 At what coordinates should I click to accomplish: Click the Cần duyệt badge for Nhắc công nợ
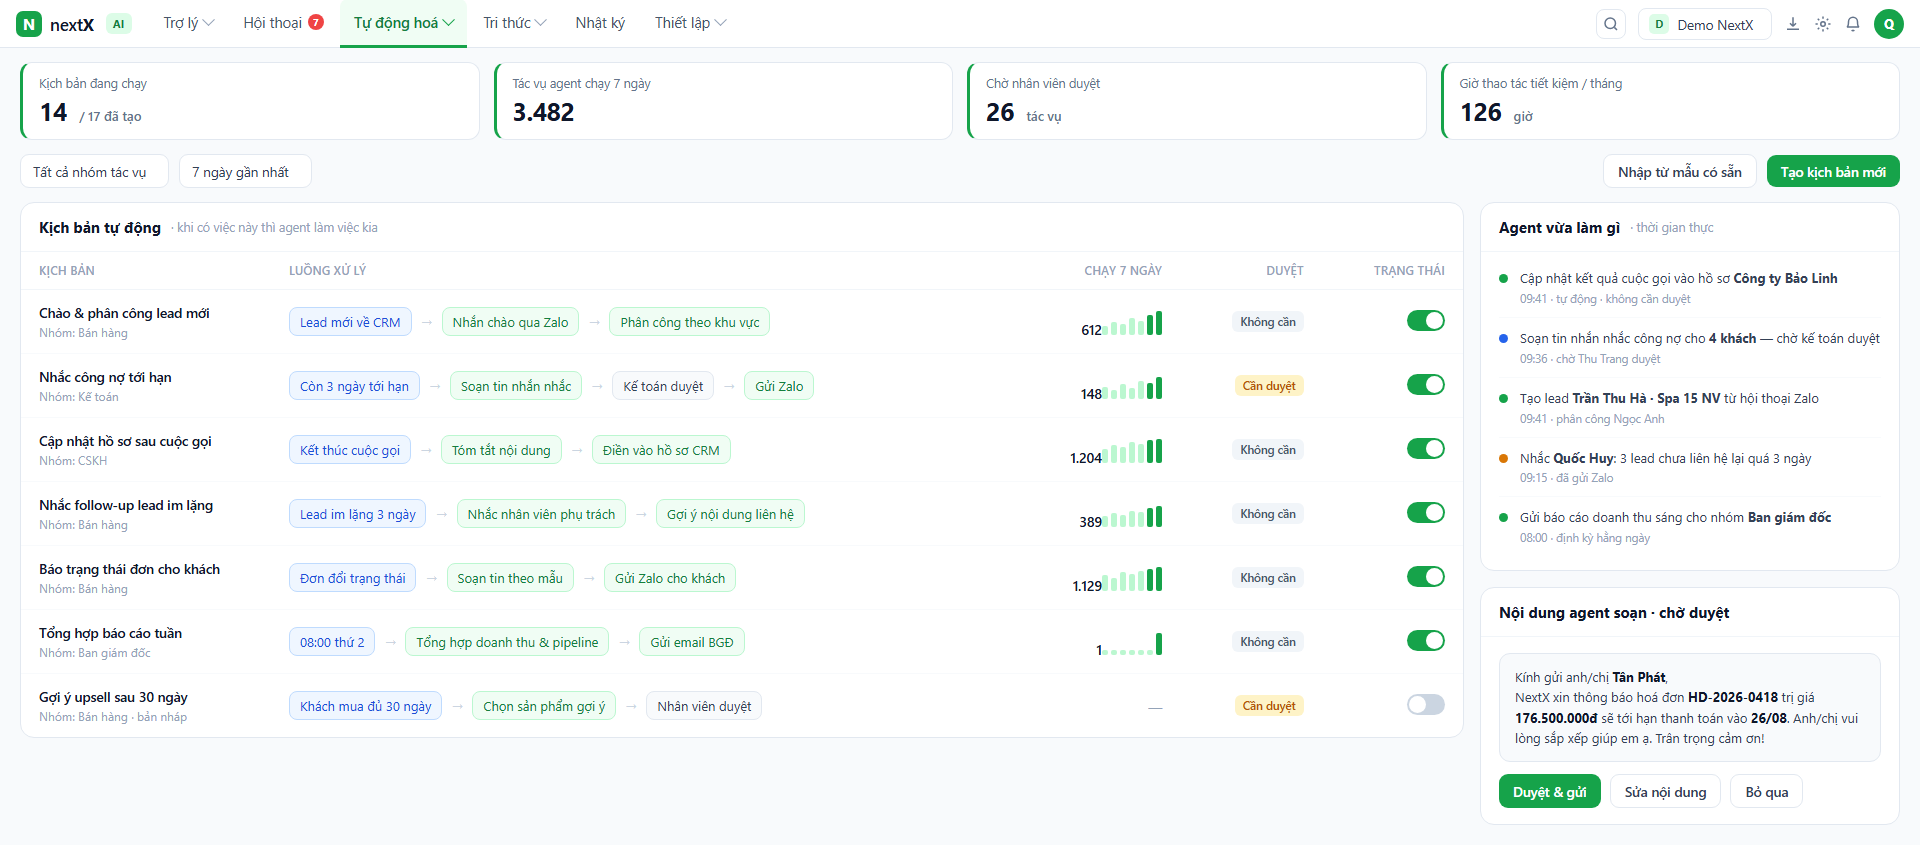[x=1268, y=386]
